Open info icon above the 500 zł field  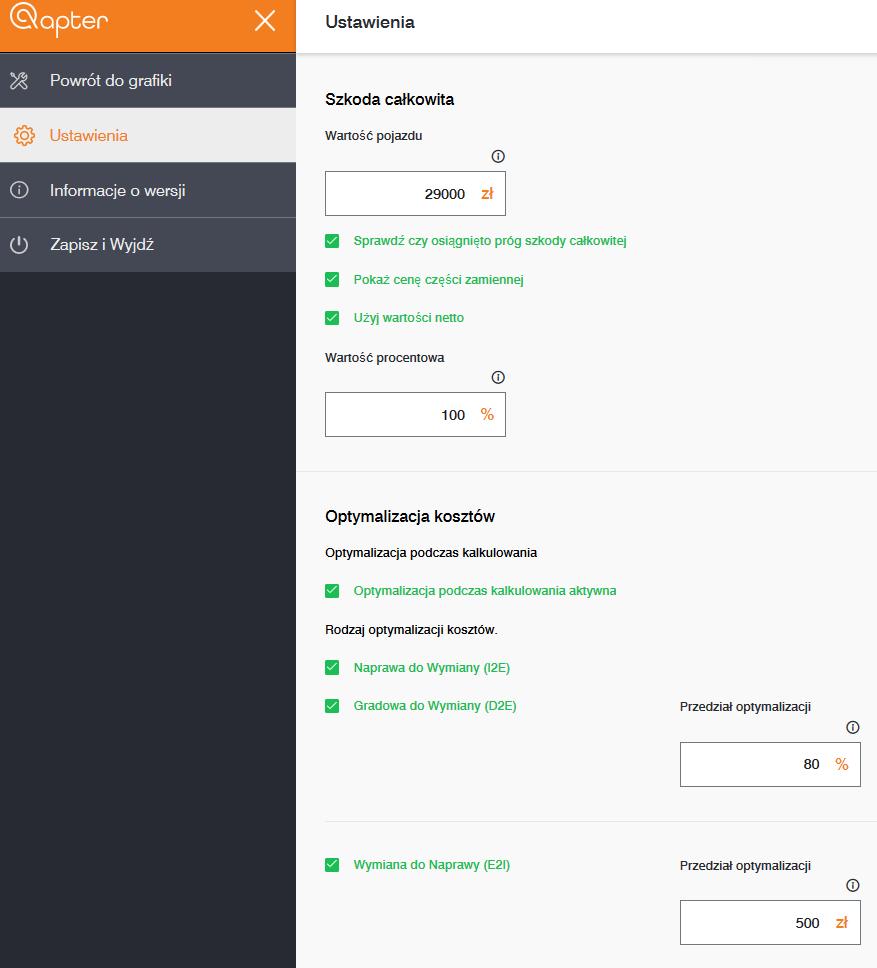point(853,885)
